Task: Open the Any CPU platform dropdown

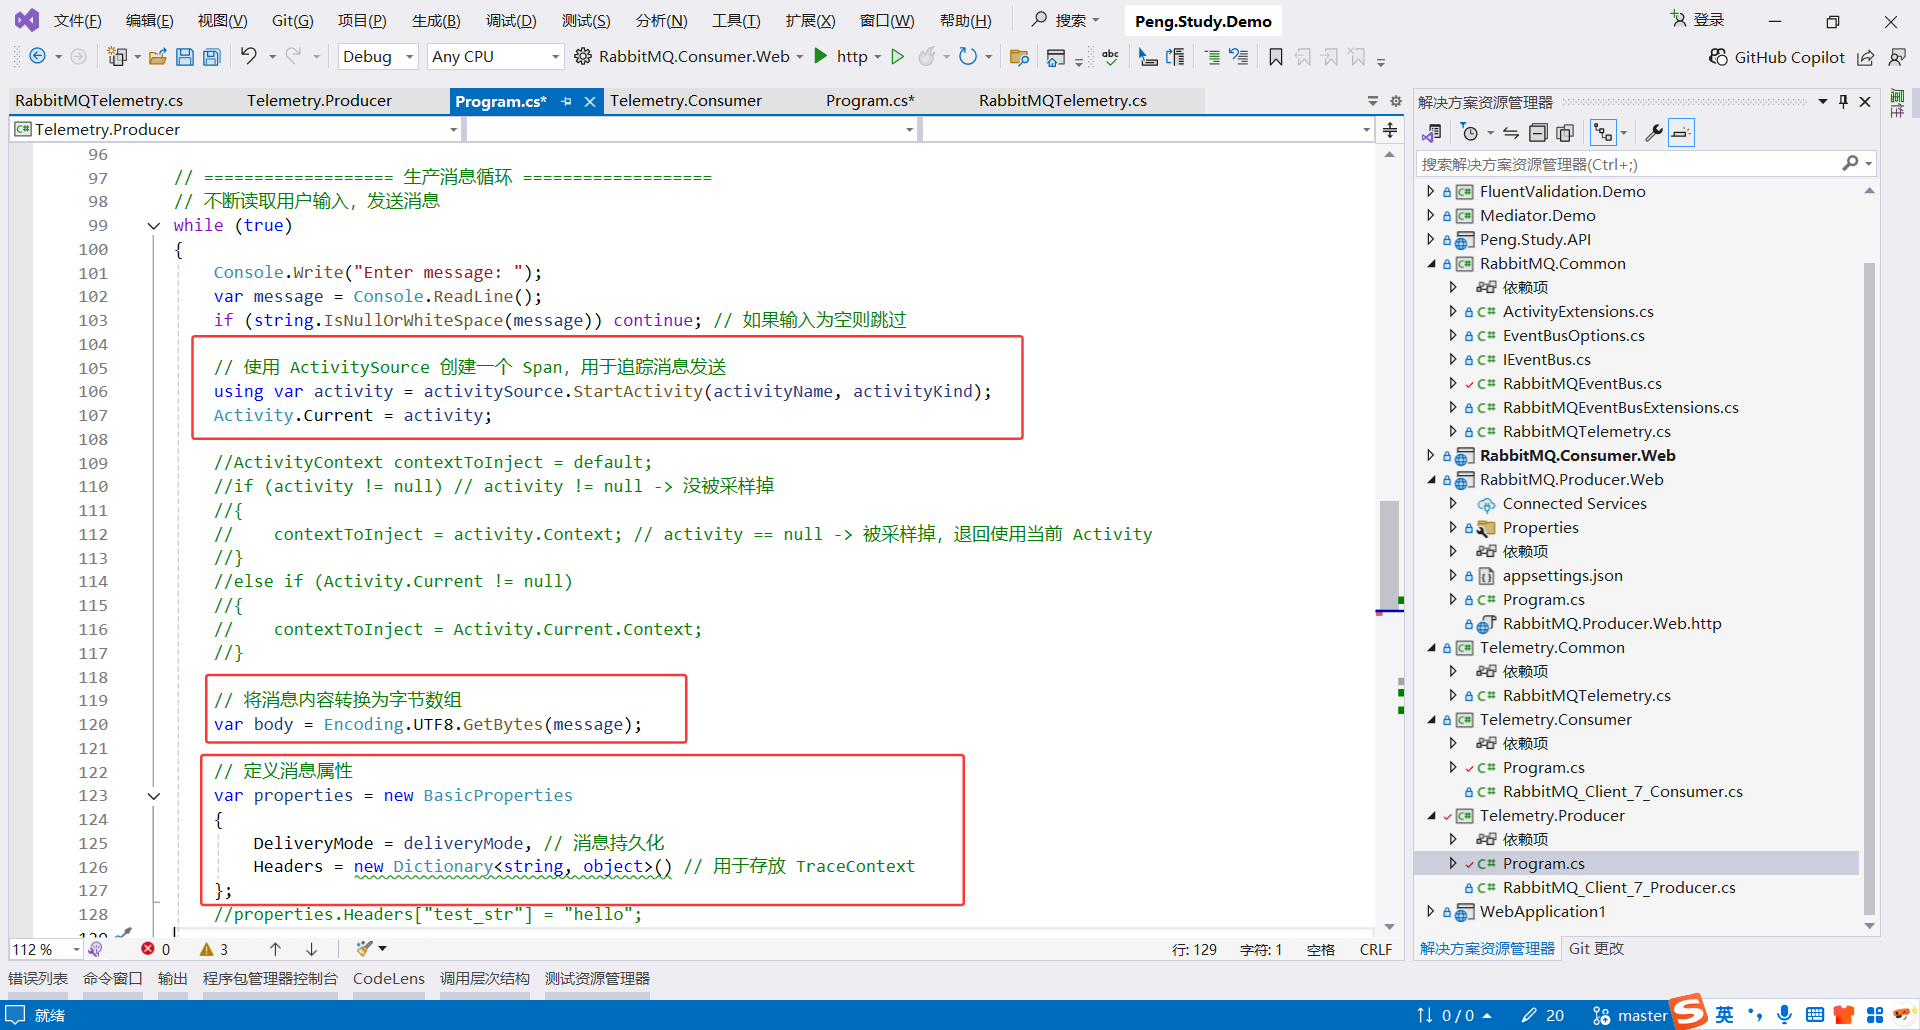Action: click(x=495, y=57)
